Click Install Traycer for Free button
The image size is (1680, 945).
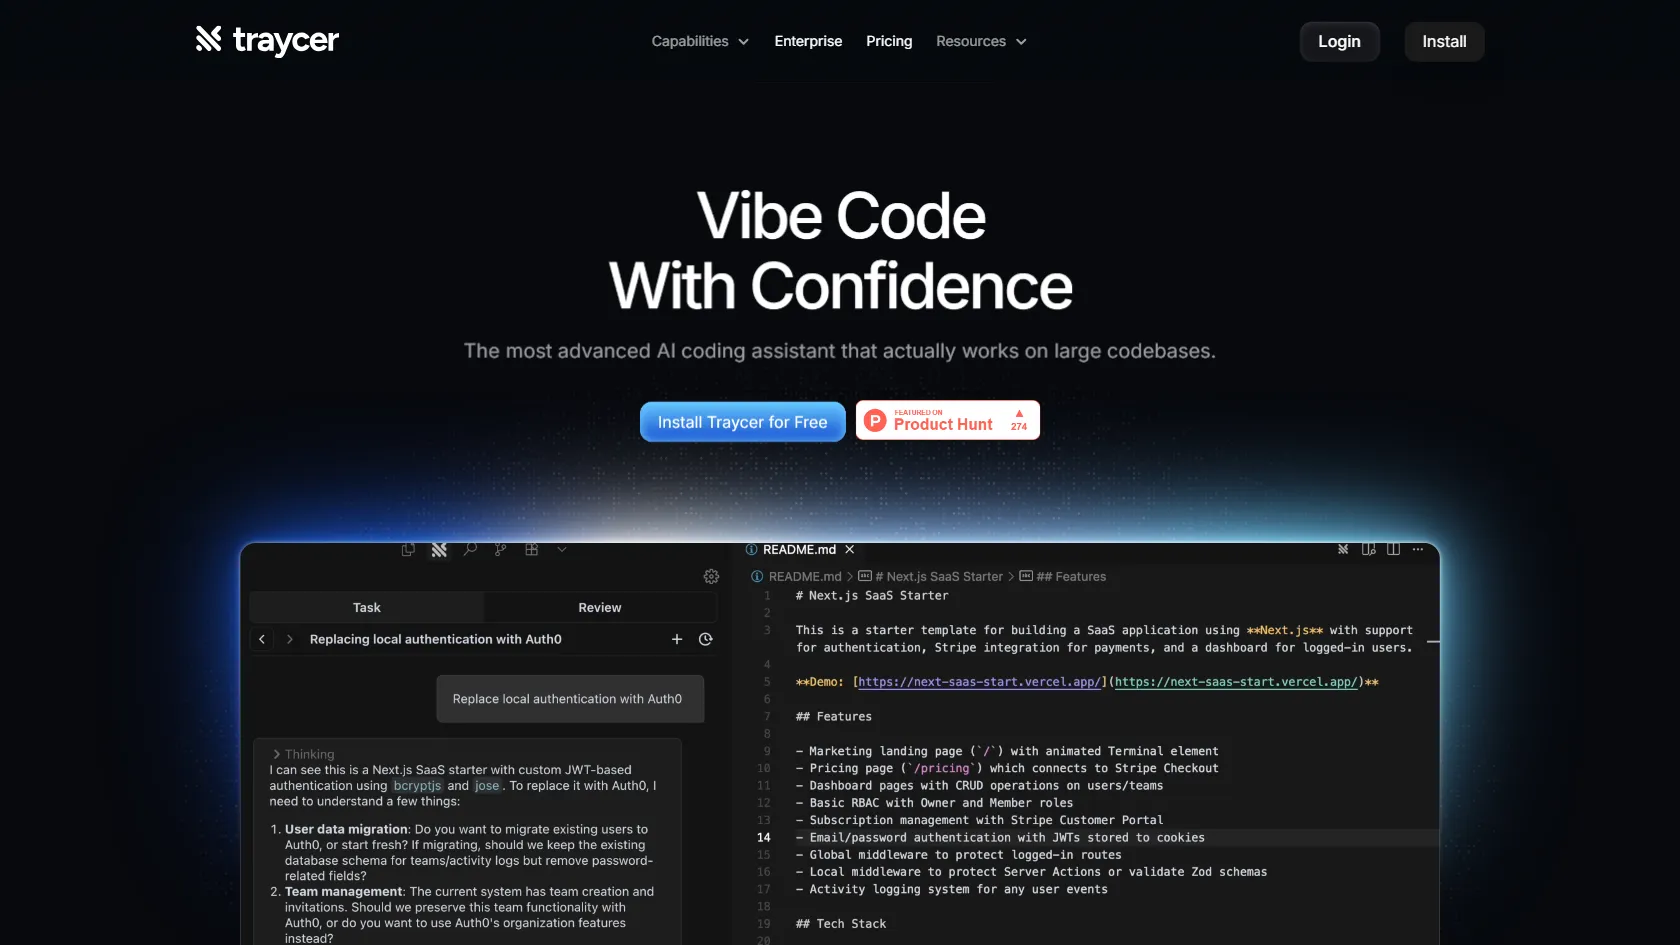(742, 422)
